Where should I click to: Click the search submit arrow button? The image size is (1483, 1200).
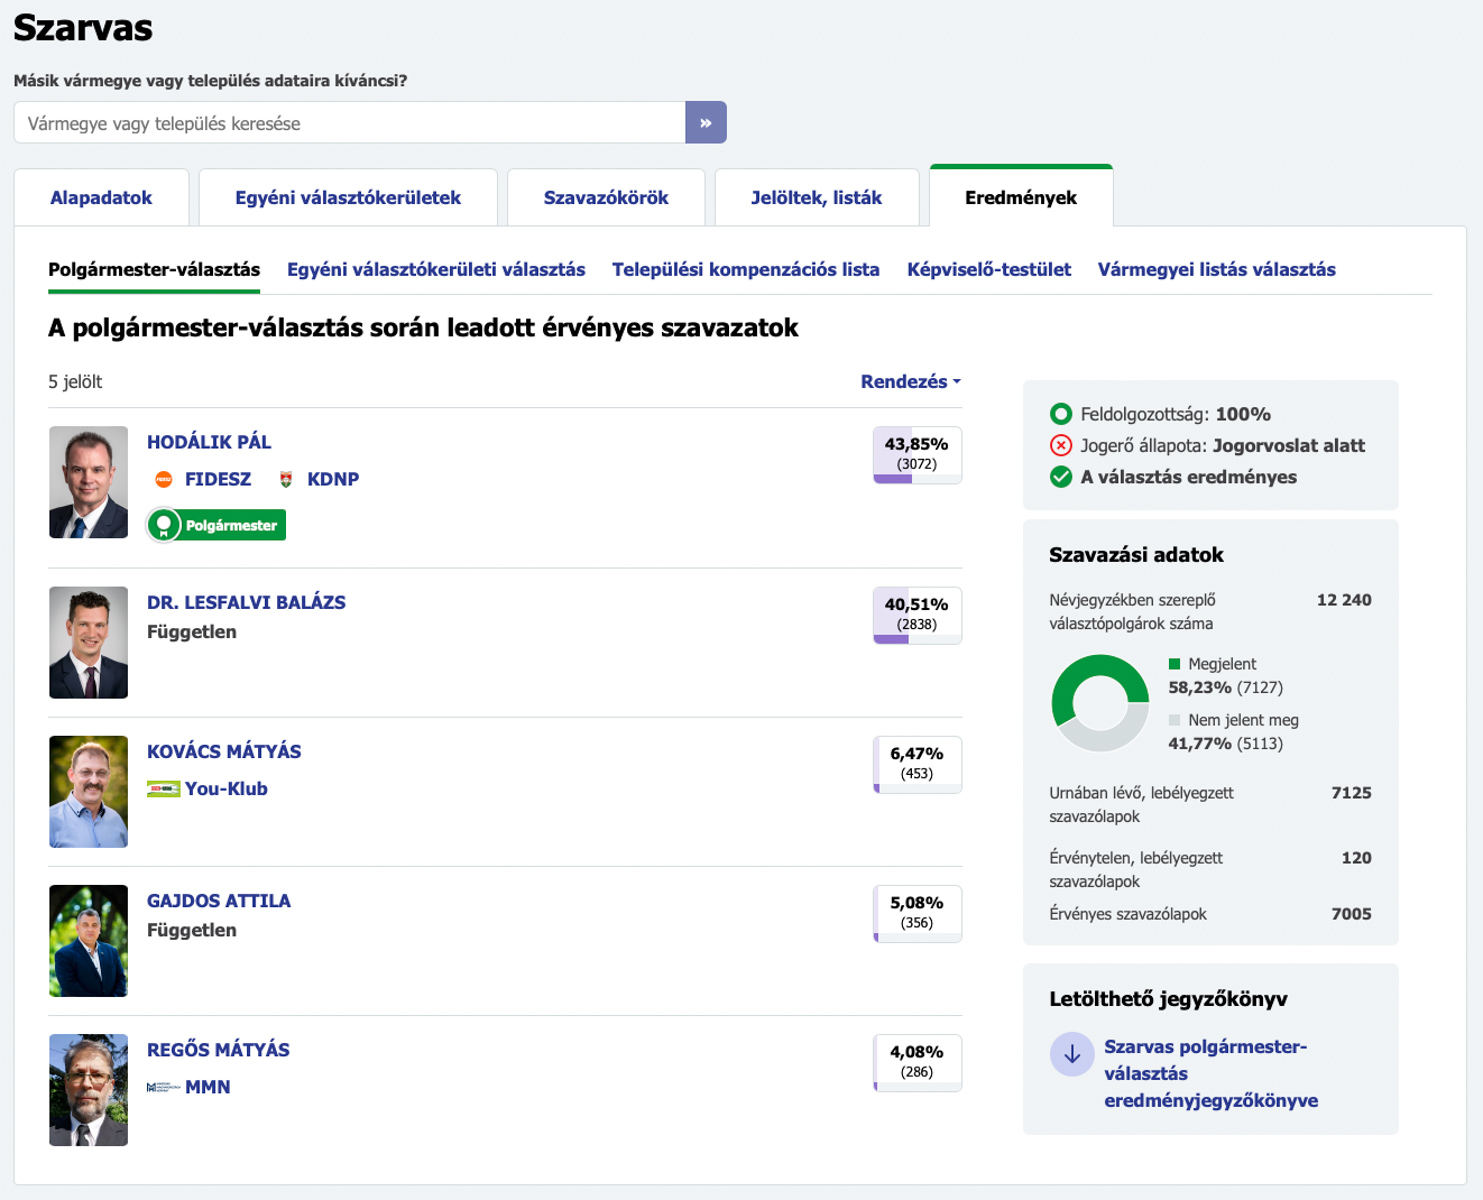[x=705, y=123]
